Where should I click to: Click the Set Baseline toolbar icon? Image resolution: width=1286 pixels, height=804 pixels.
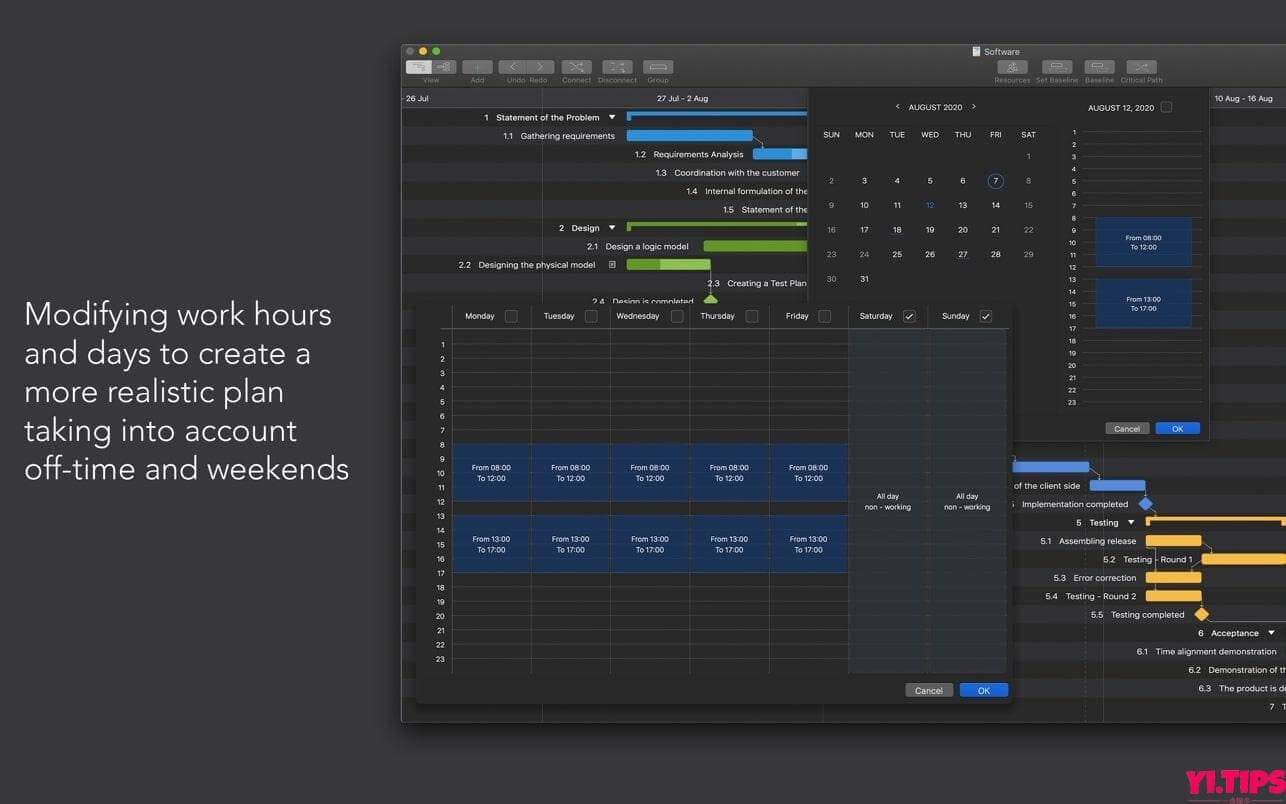point(1056,68)
